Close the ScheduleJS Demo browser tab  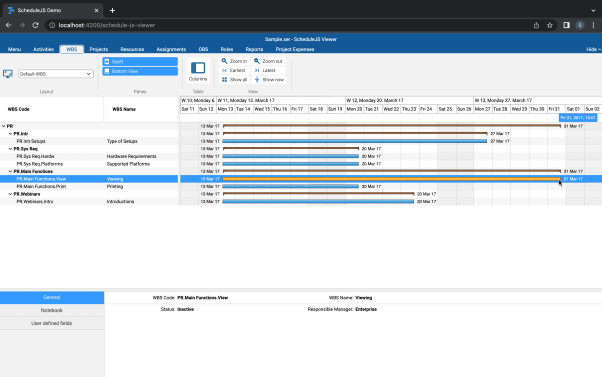pos(96,10)
